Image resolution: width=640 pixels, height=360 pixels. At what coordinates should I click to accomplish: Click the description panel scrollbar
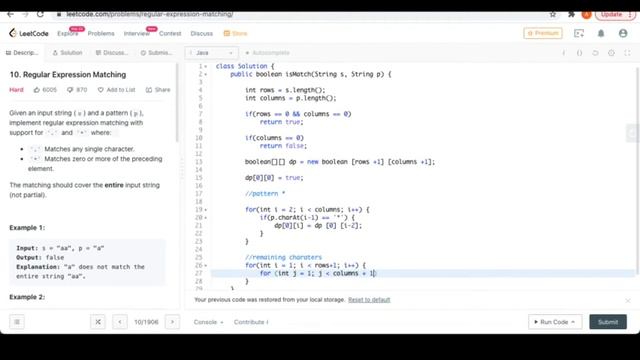click(178, 102)
